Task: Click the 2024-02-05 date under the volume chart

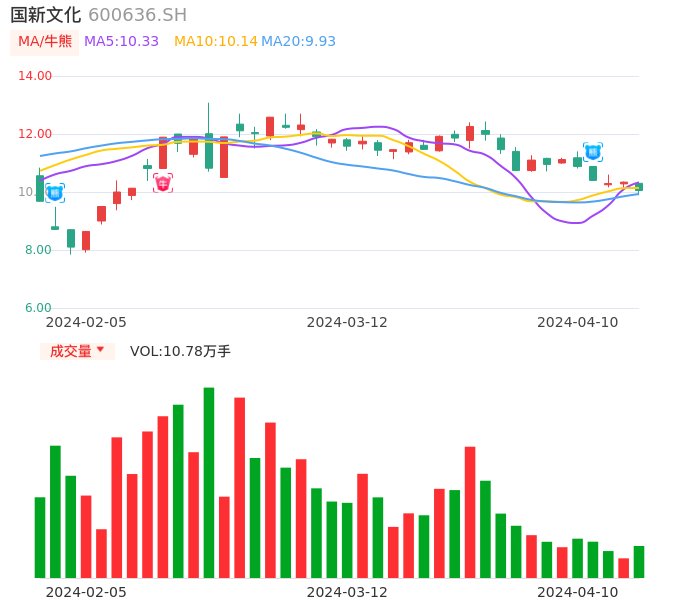Action: click(x=86, y=592)
